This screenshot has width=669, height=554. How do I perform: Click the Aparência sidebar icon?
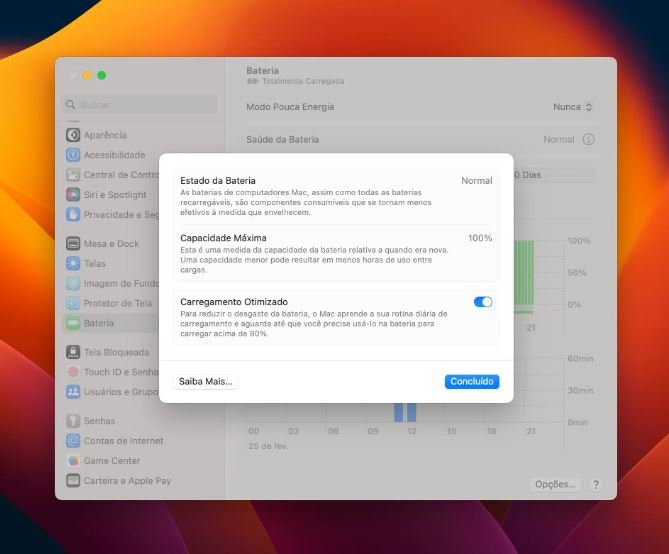[x=73, y=135]
